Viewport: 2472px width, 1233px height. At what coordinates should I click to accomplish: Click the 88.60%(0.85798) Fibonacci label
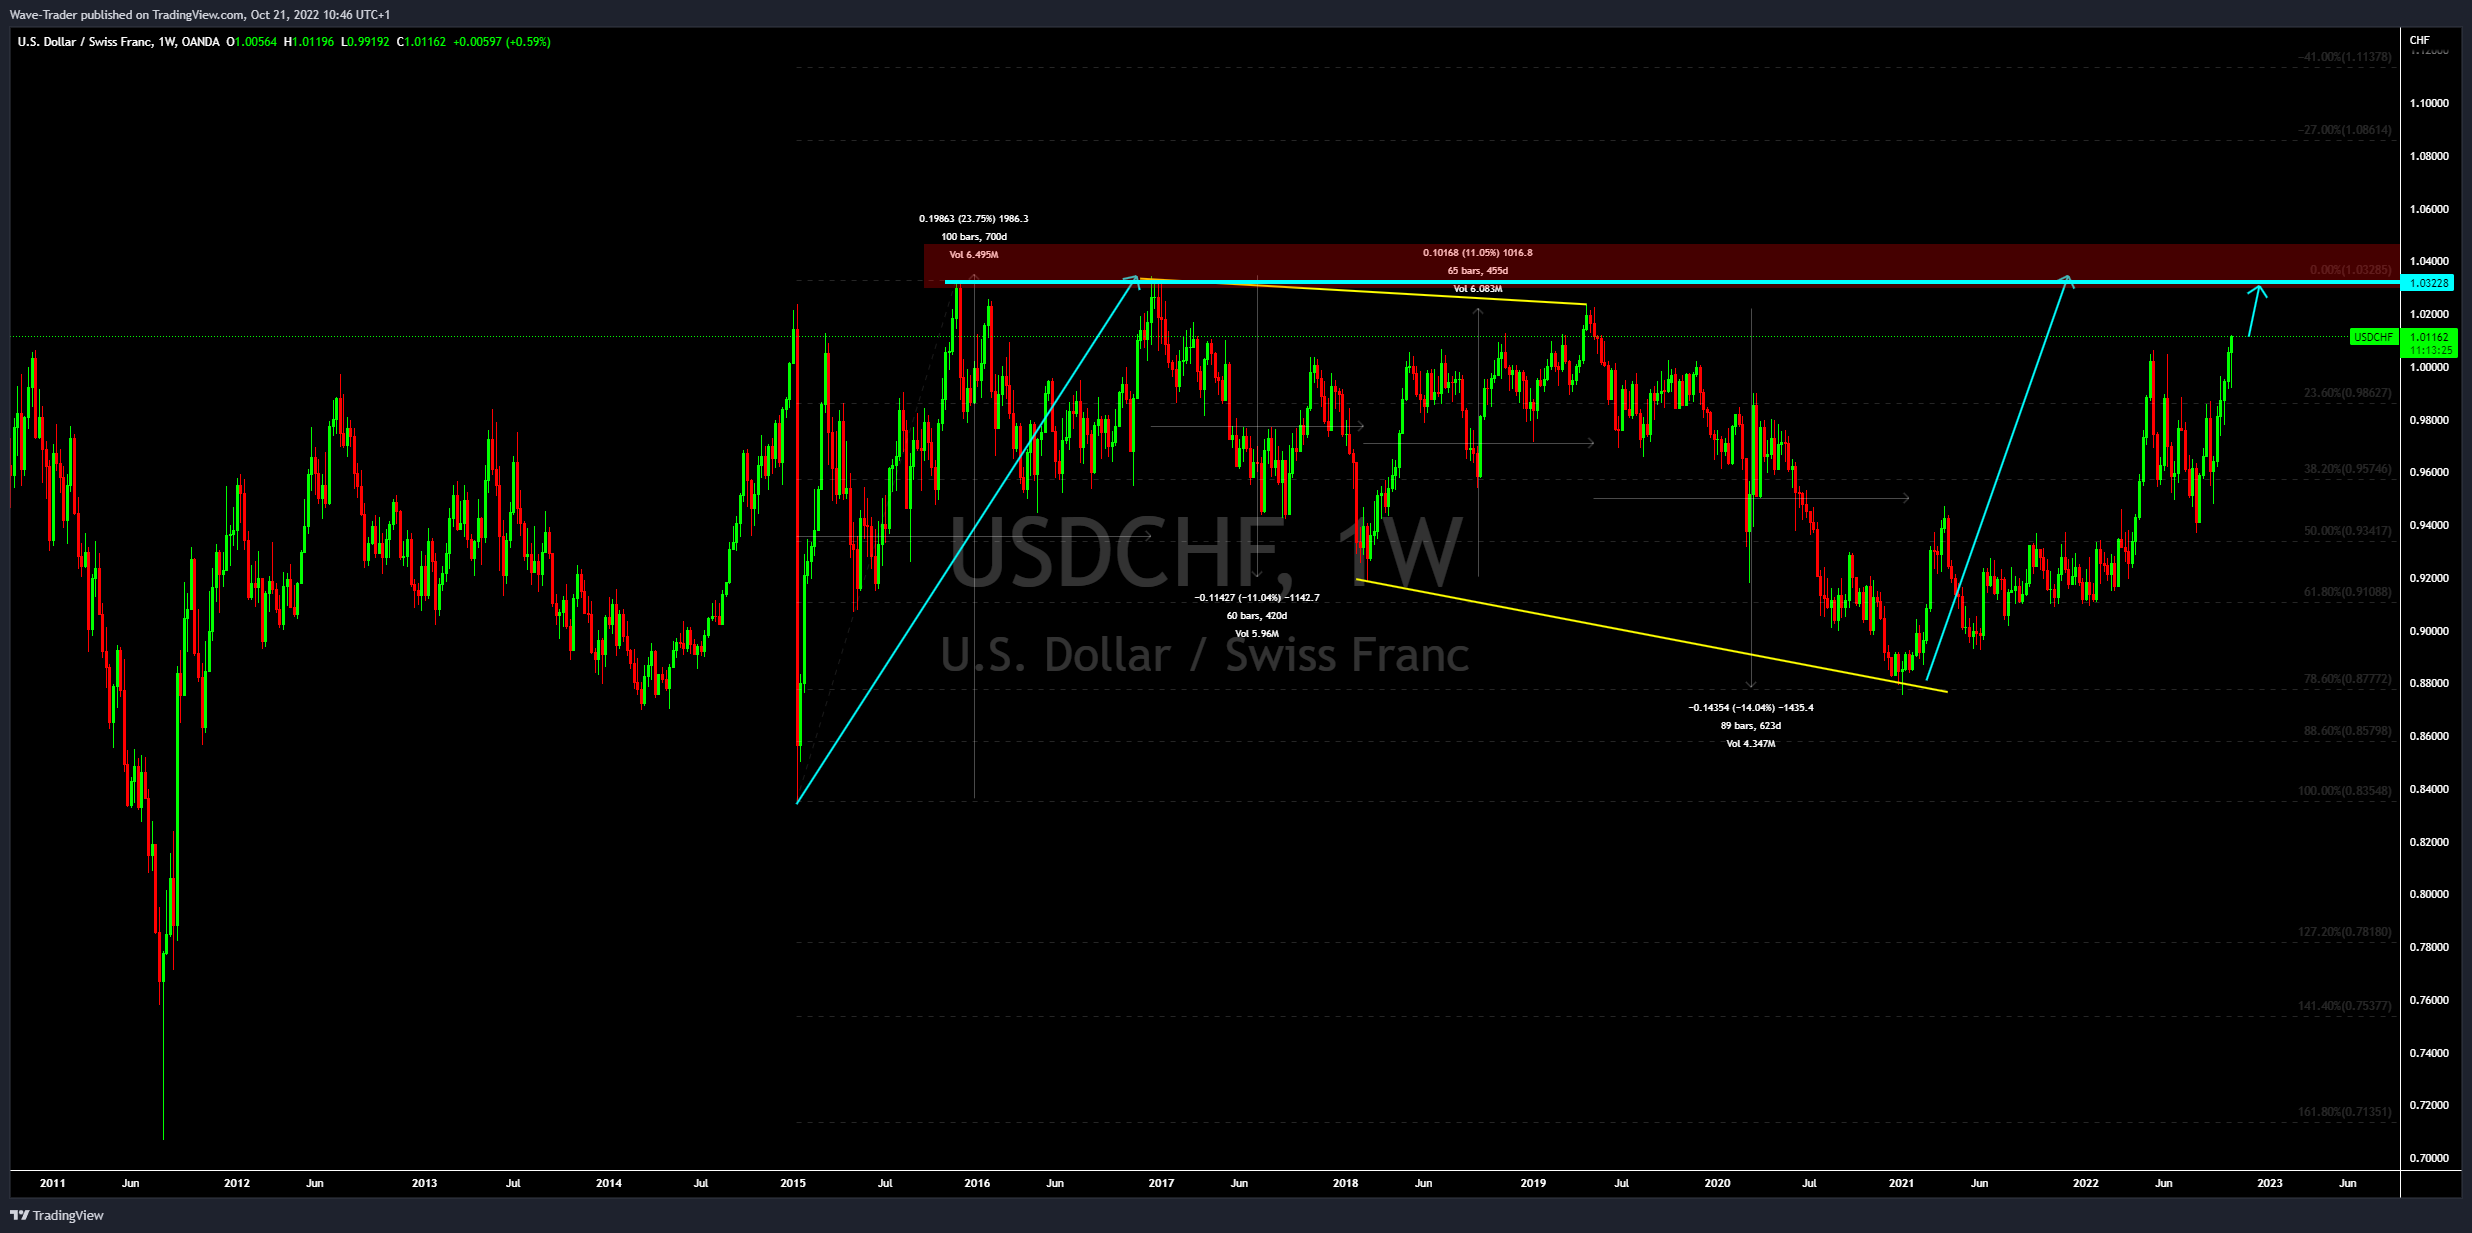pyautogui.click(x=2347, y=731)
